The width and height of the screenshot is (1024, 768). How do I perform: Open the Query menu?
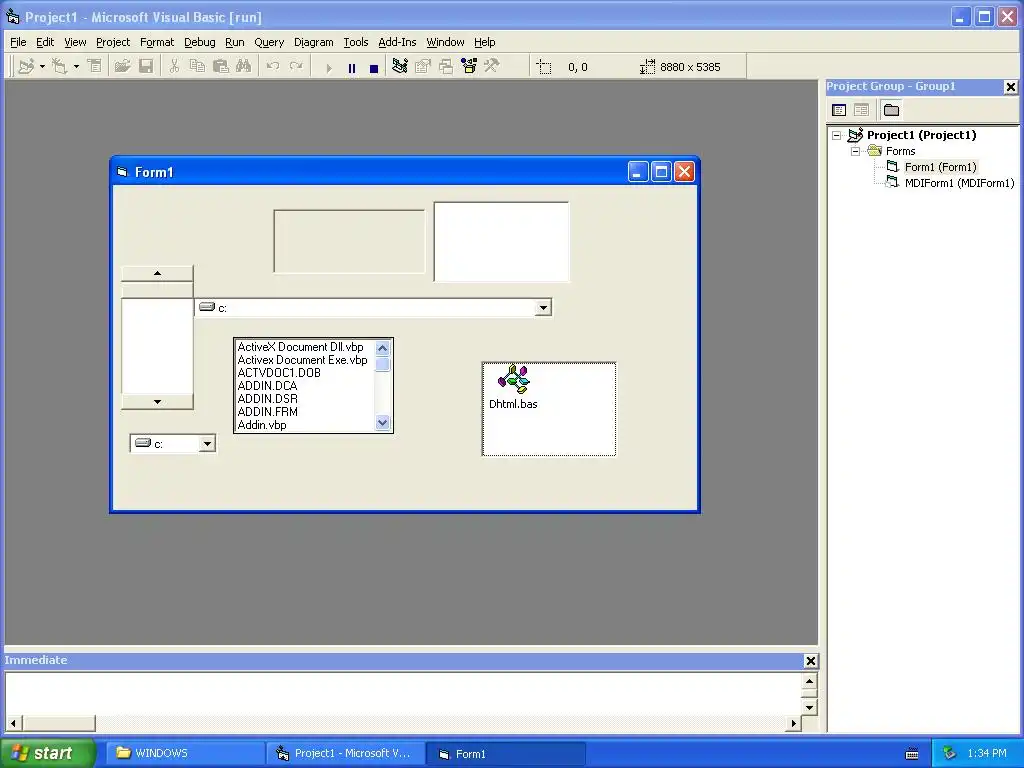click(x=269, y=42)
